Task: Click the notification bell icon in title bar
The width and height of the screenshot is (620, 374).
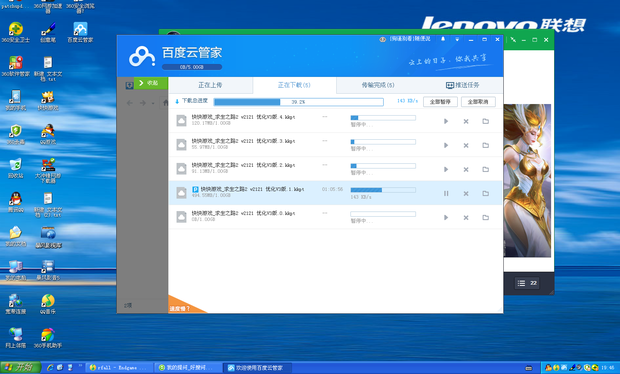Action: 443,39
